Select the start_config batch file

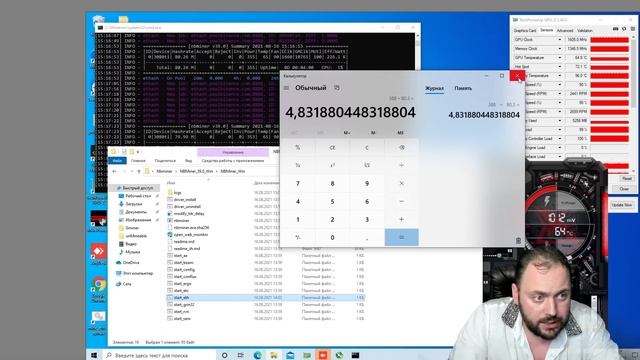tap(184, 269)
